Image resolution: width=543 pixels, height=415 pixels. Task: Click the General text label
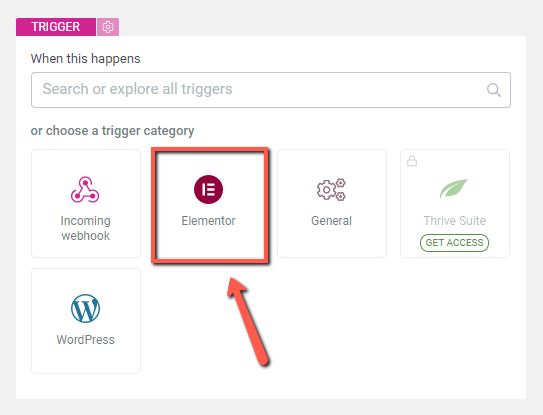[331, 221]
